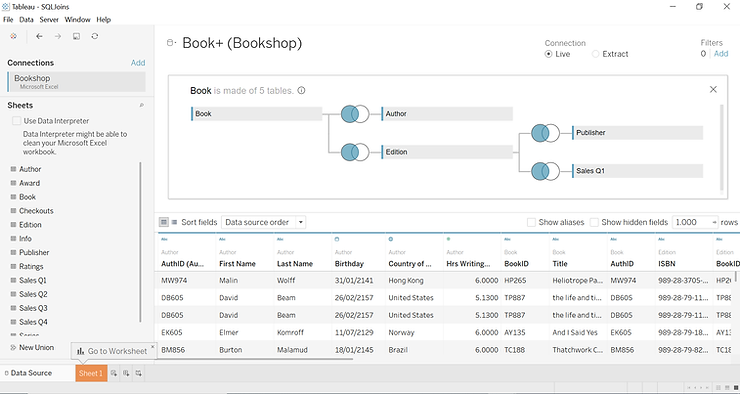Open the join icon for Publisher table
The width and height of the screenshot is (740, 394).
(546, 133)
